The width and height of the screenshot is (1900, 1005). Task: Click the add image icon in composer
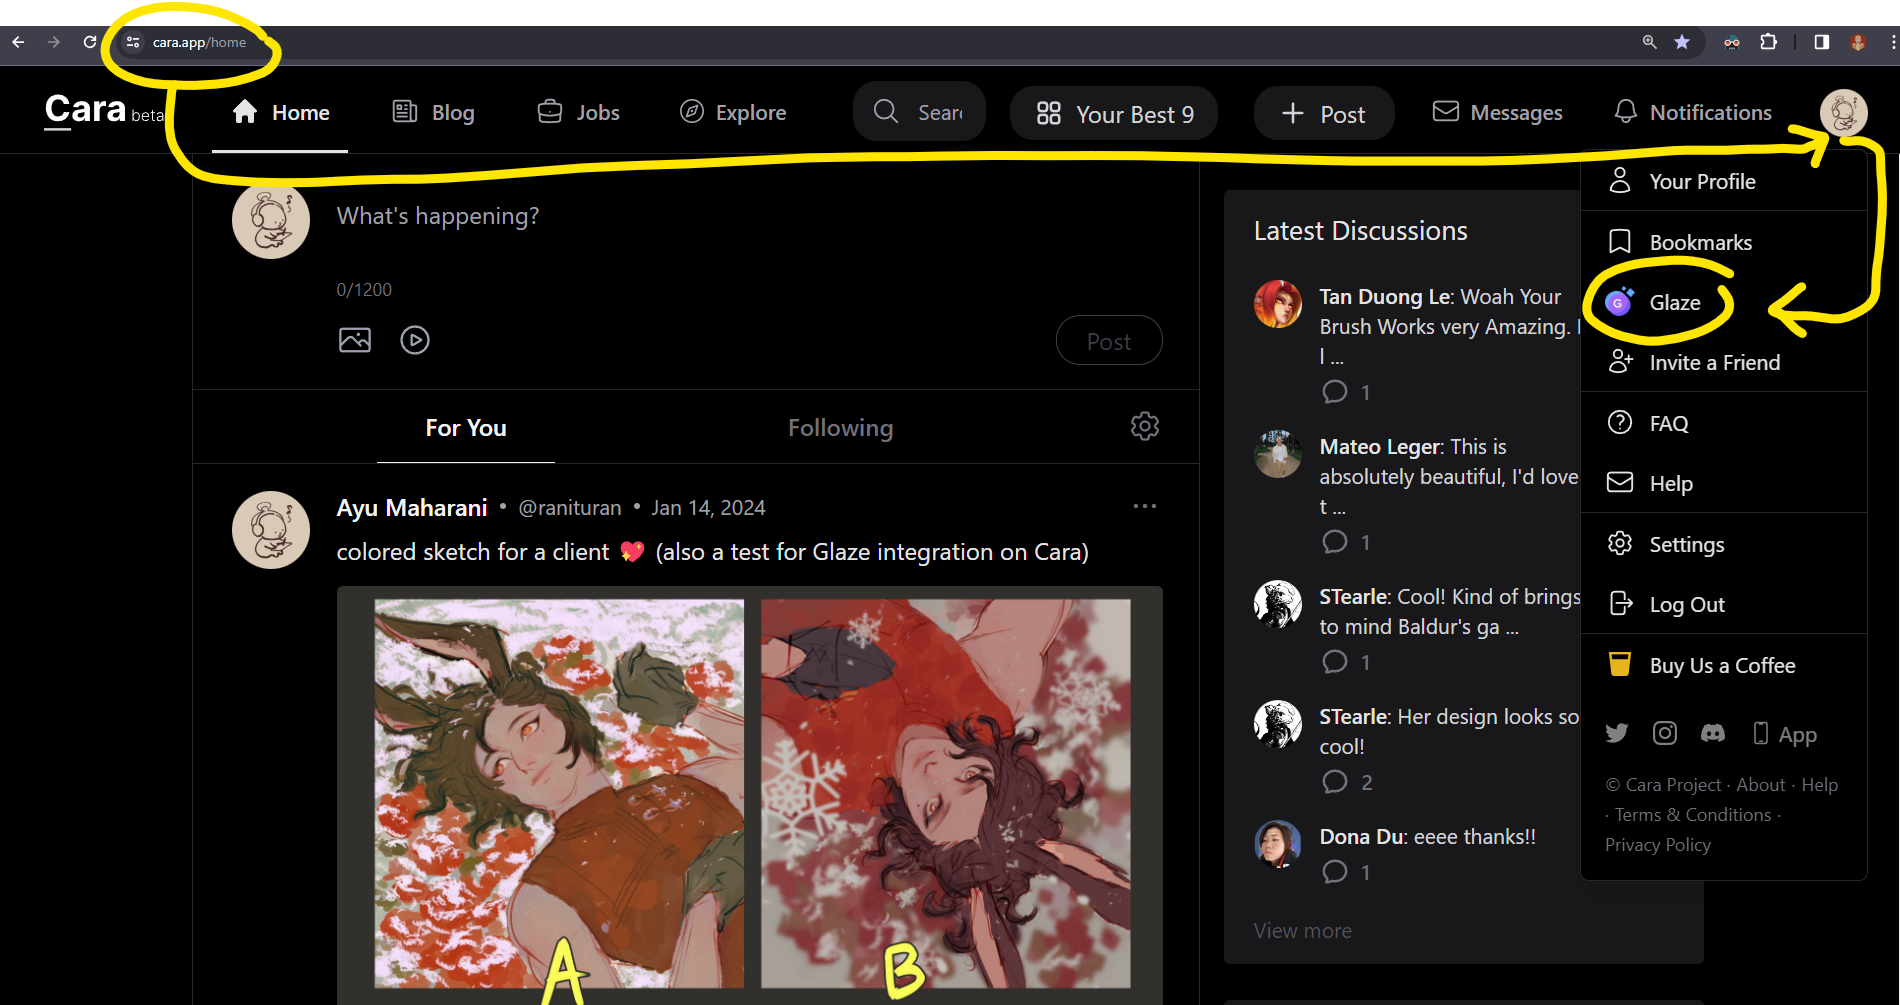355,340
